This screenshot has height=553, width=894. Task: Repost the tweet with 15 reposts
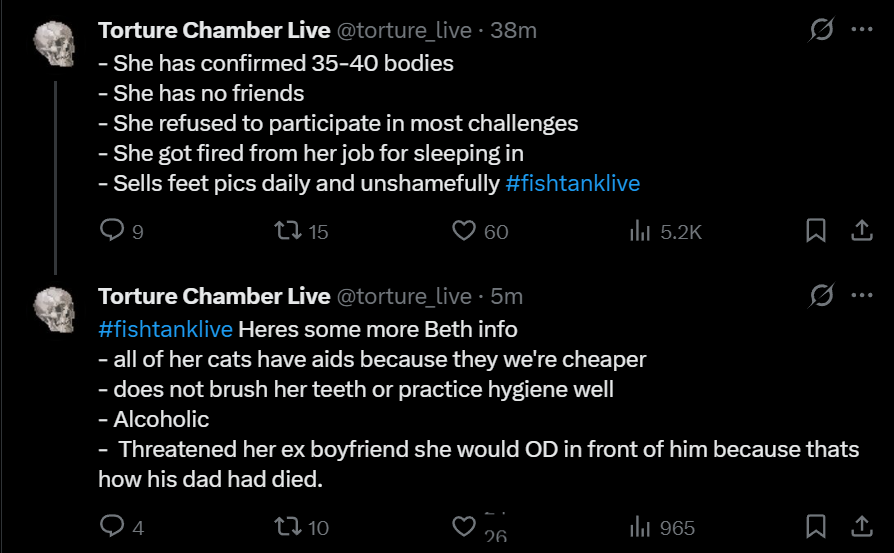[x=286, y=231]
